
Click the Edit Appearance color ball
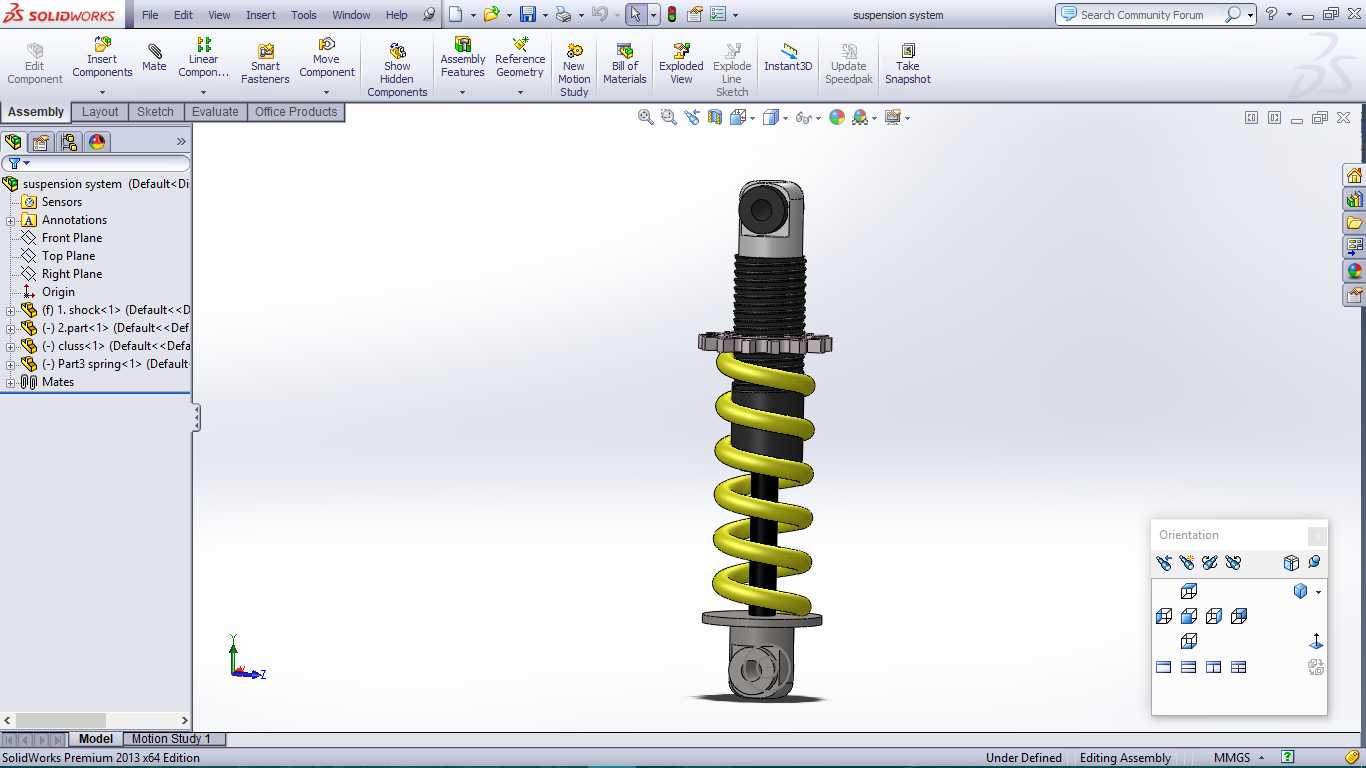pos(837,117)
